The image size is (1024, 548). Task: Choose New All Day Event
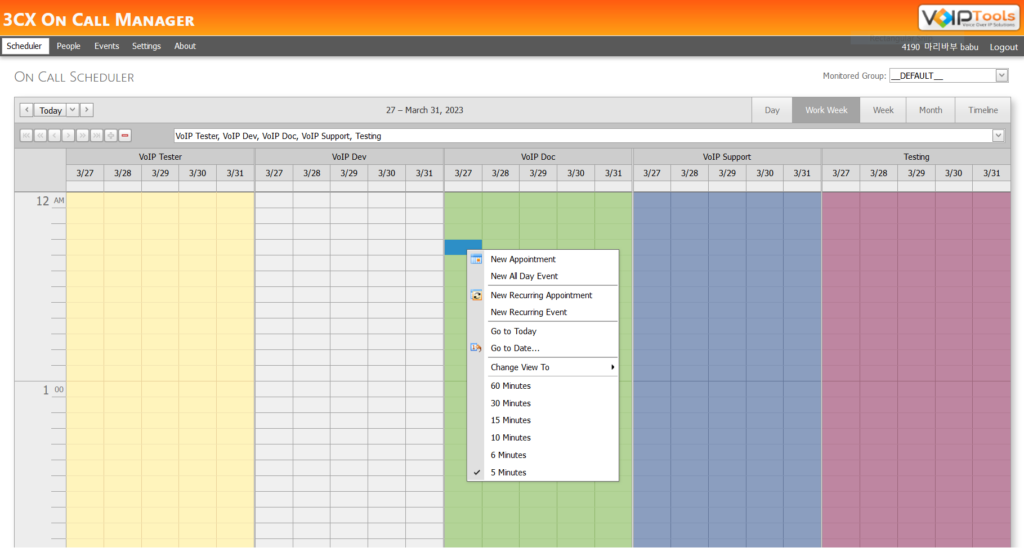point(543,276)
